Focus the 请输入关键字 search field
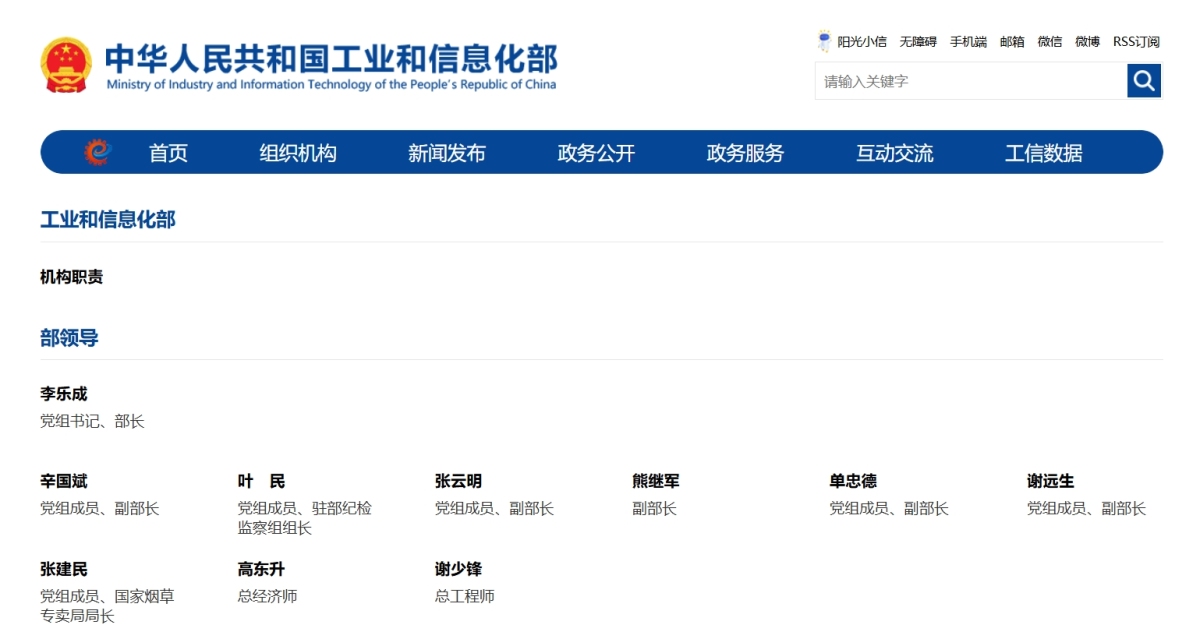Screen dimensions: 1200x639 [x=971, y=81]
